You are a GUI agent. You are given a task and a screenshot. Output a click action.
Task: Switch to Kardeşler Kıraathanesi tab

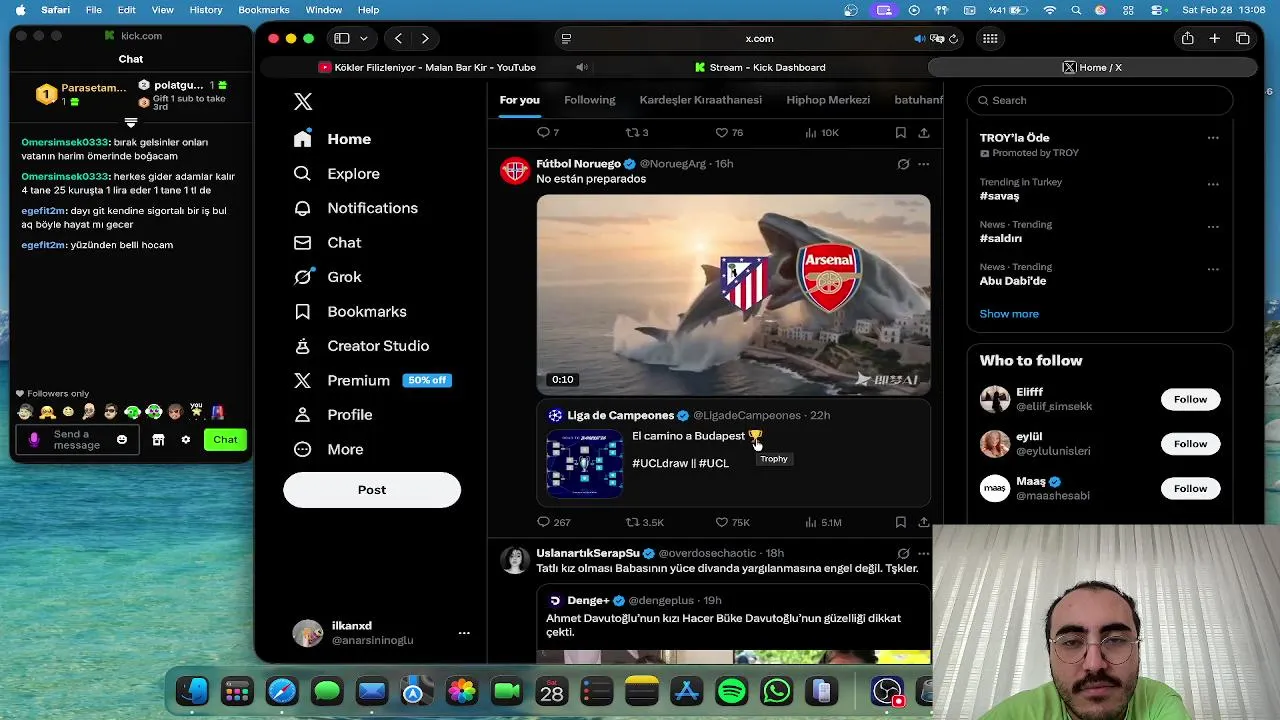pos(700,100)
